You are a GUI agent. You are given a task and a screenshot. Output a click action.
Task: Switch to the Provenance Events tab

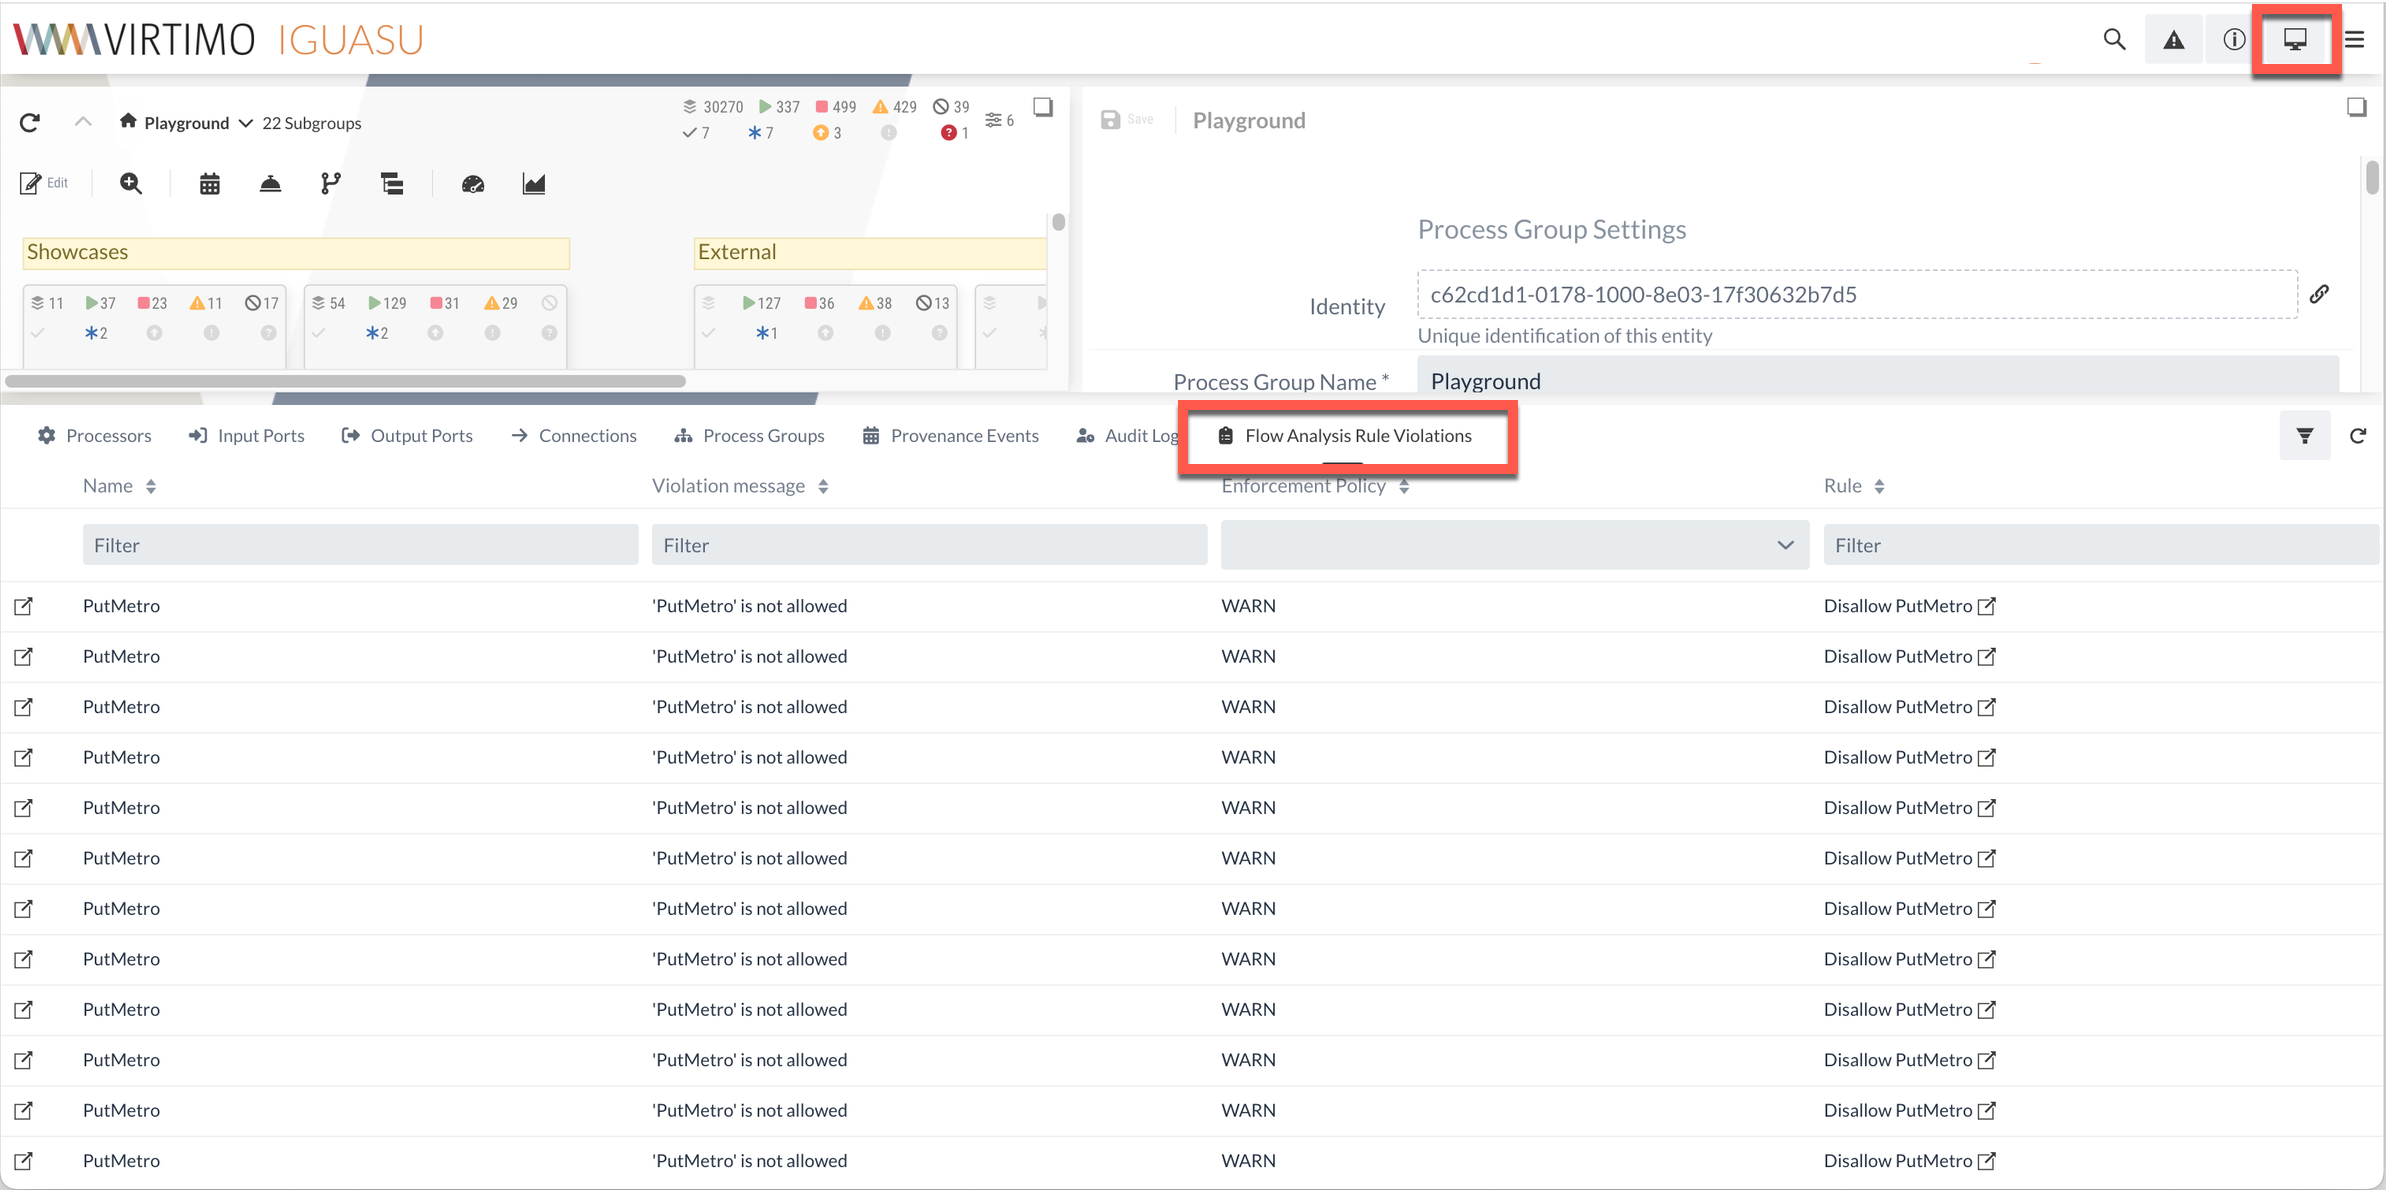click(951, 436)
